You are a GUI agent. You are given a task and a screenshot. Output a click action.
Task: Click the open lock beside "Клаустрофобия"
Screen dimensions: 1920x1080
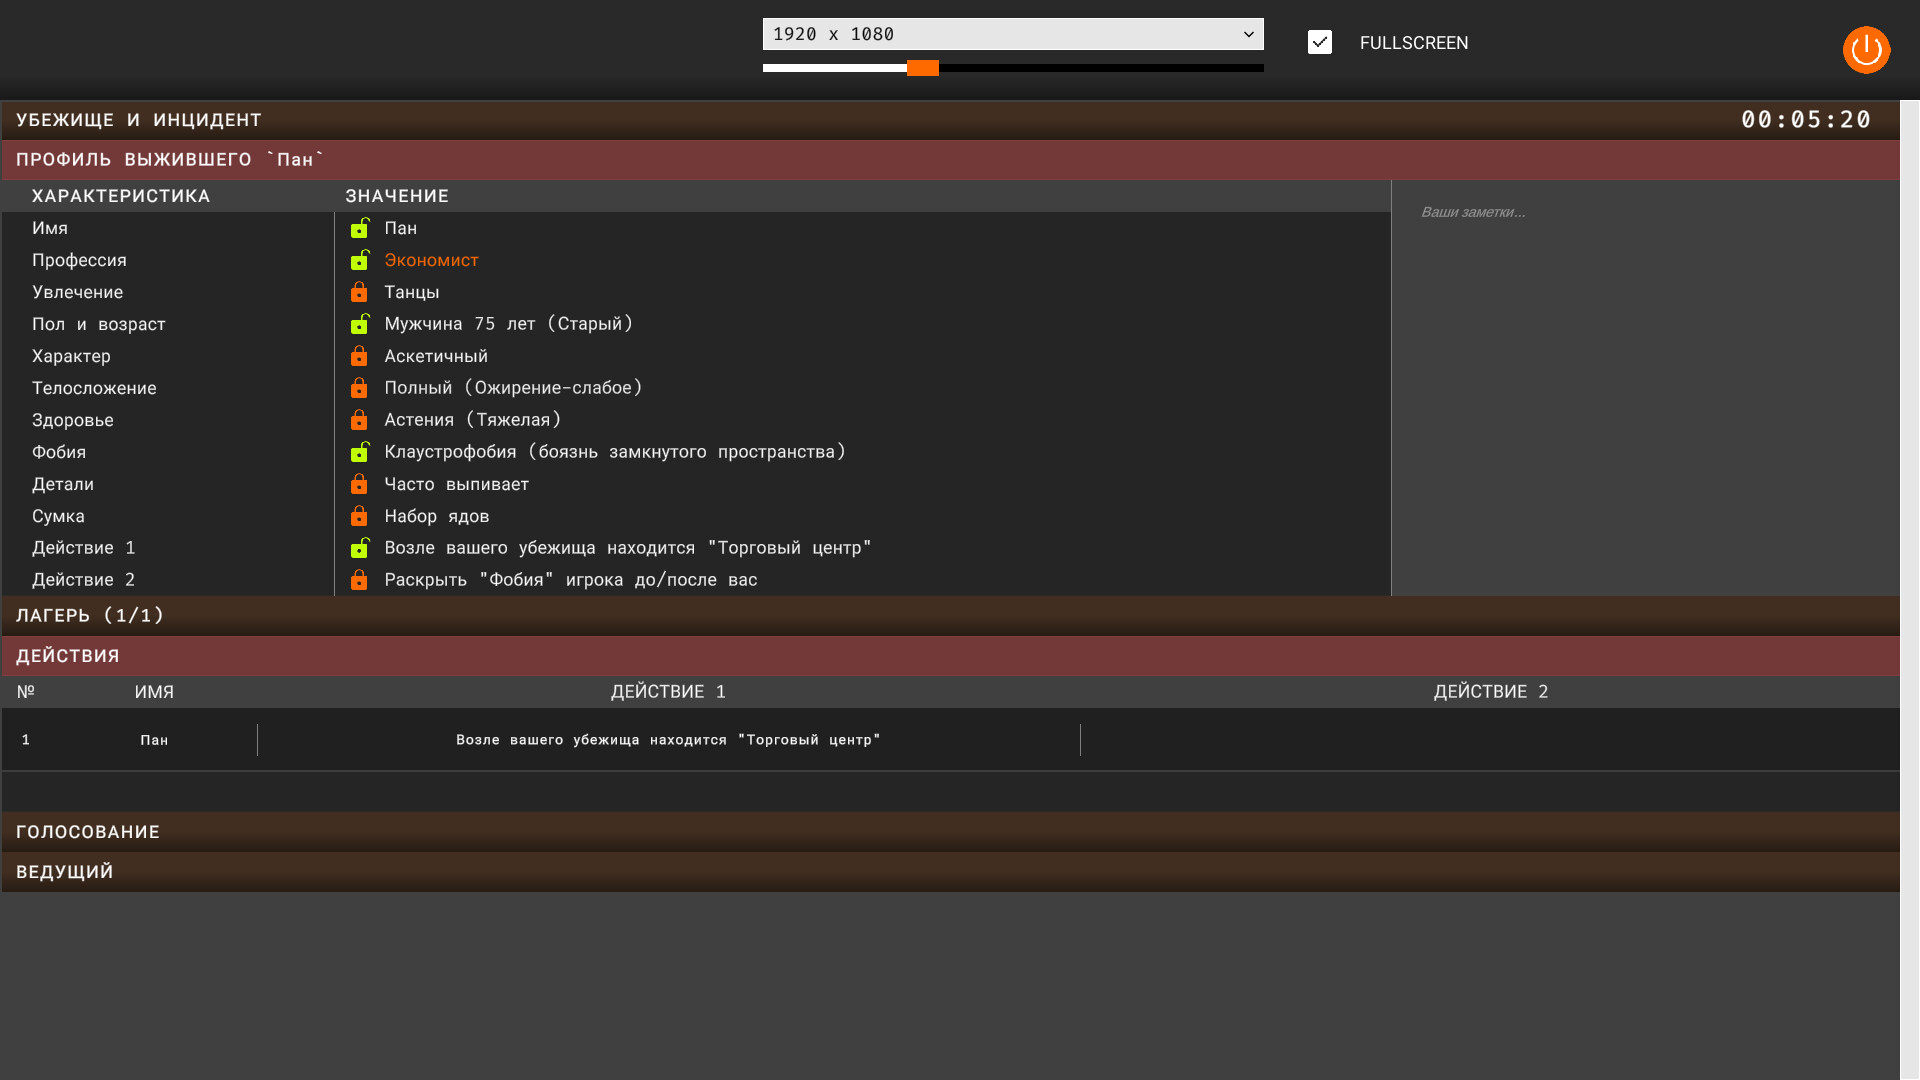[359, 452]
